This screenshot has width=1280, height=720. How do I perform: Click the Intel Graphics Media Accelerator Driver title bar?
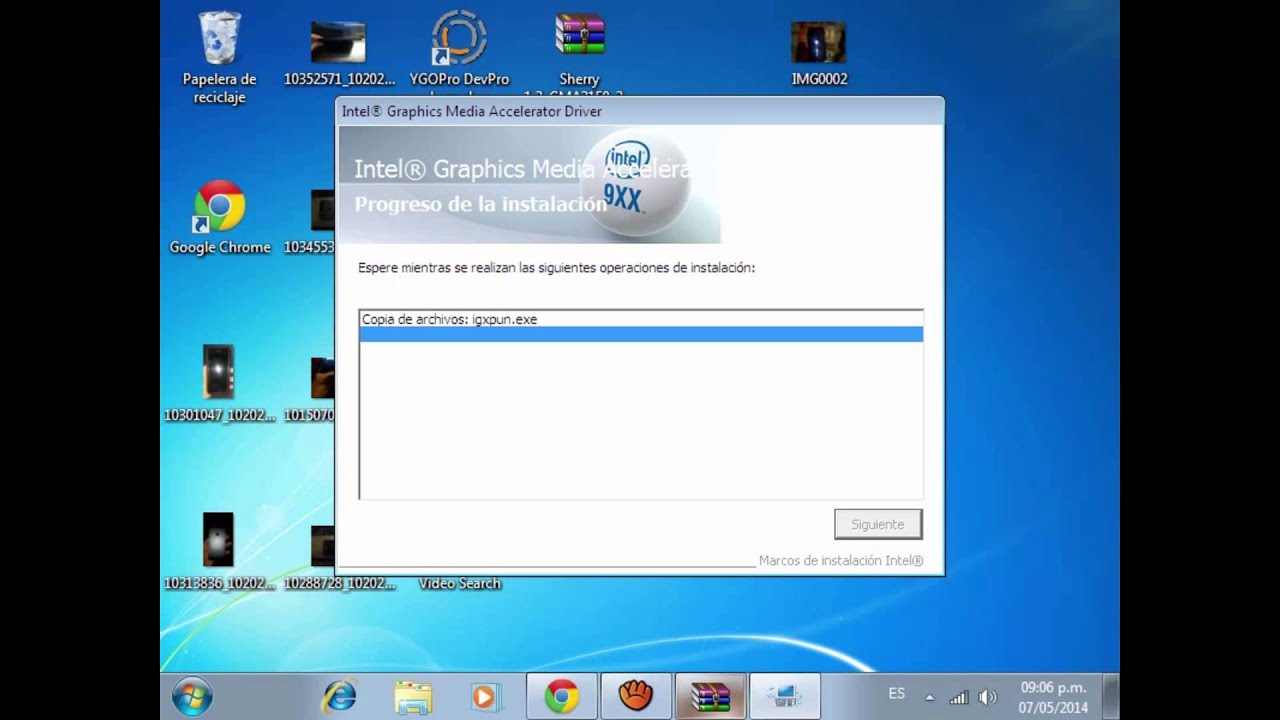click(x=639, y=111)
